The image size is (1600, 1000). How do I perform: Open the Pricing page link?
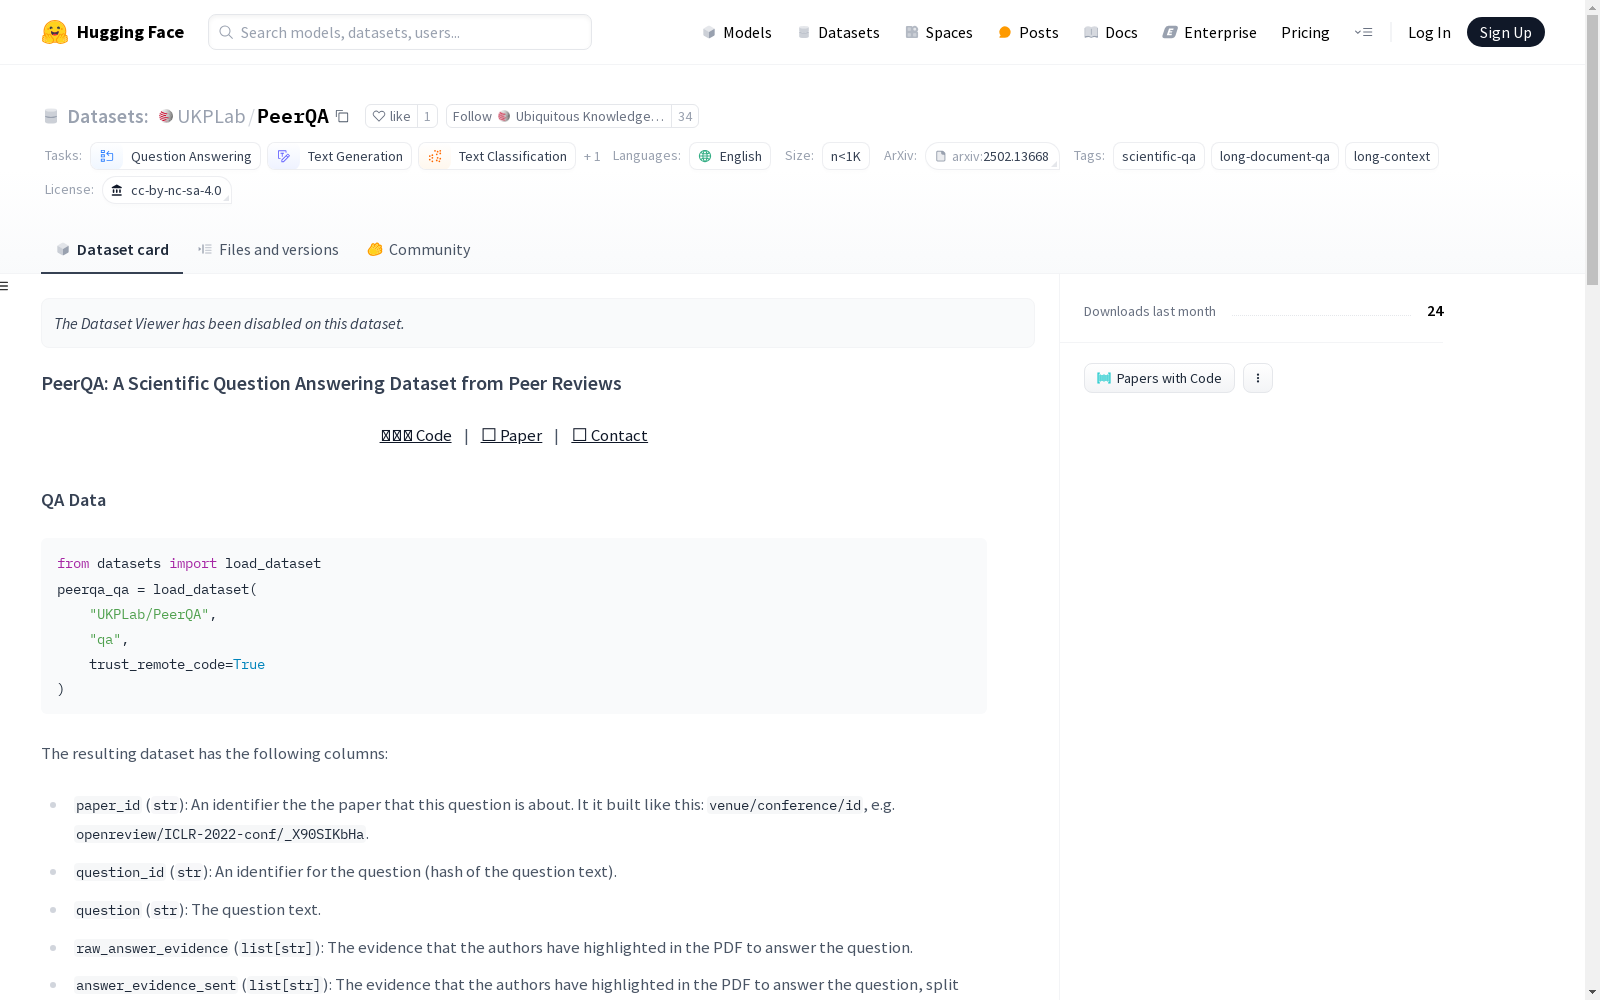(x=1305, y=32)
